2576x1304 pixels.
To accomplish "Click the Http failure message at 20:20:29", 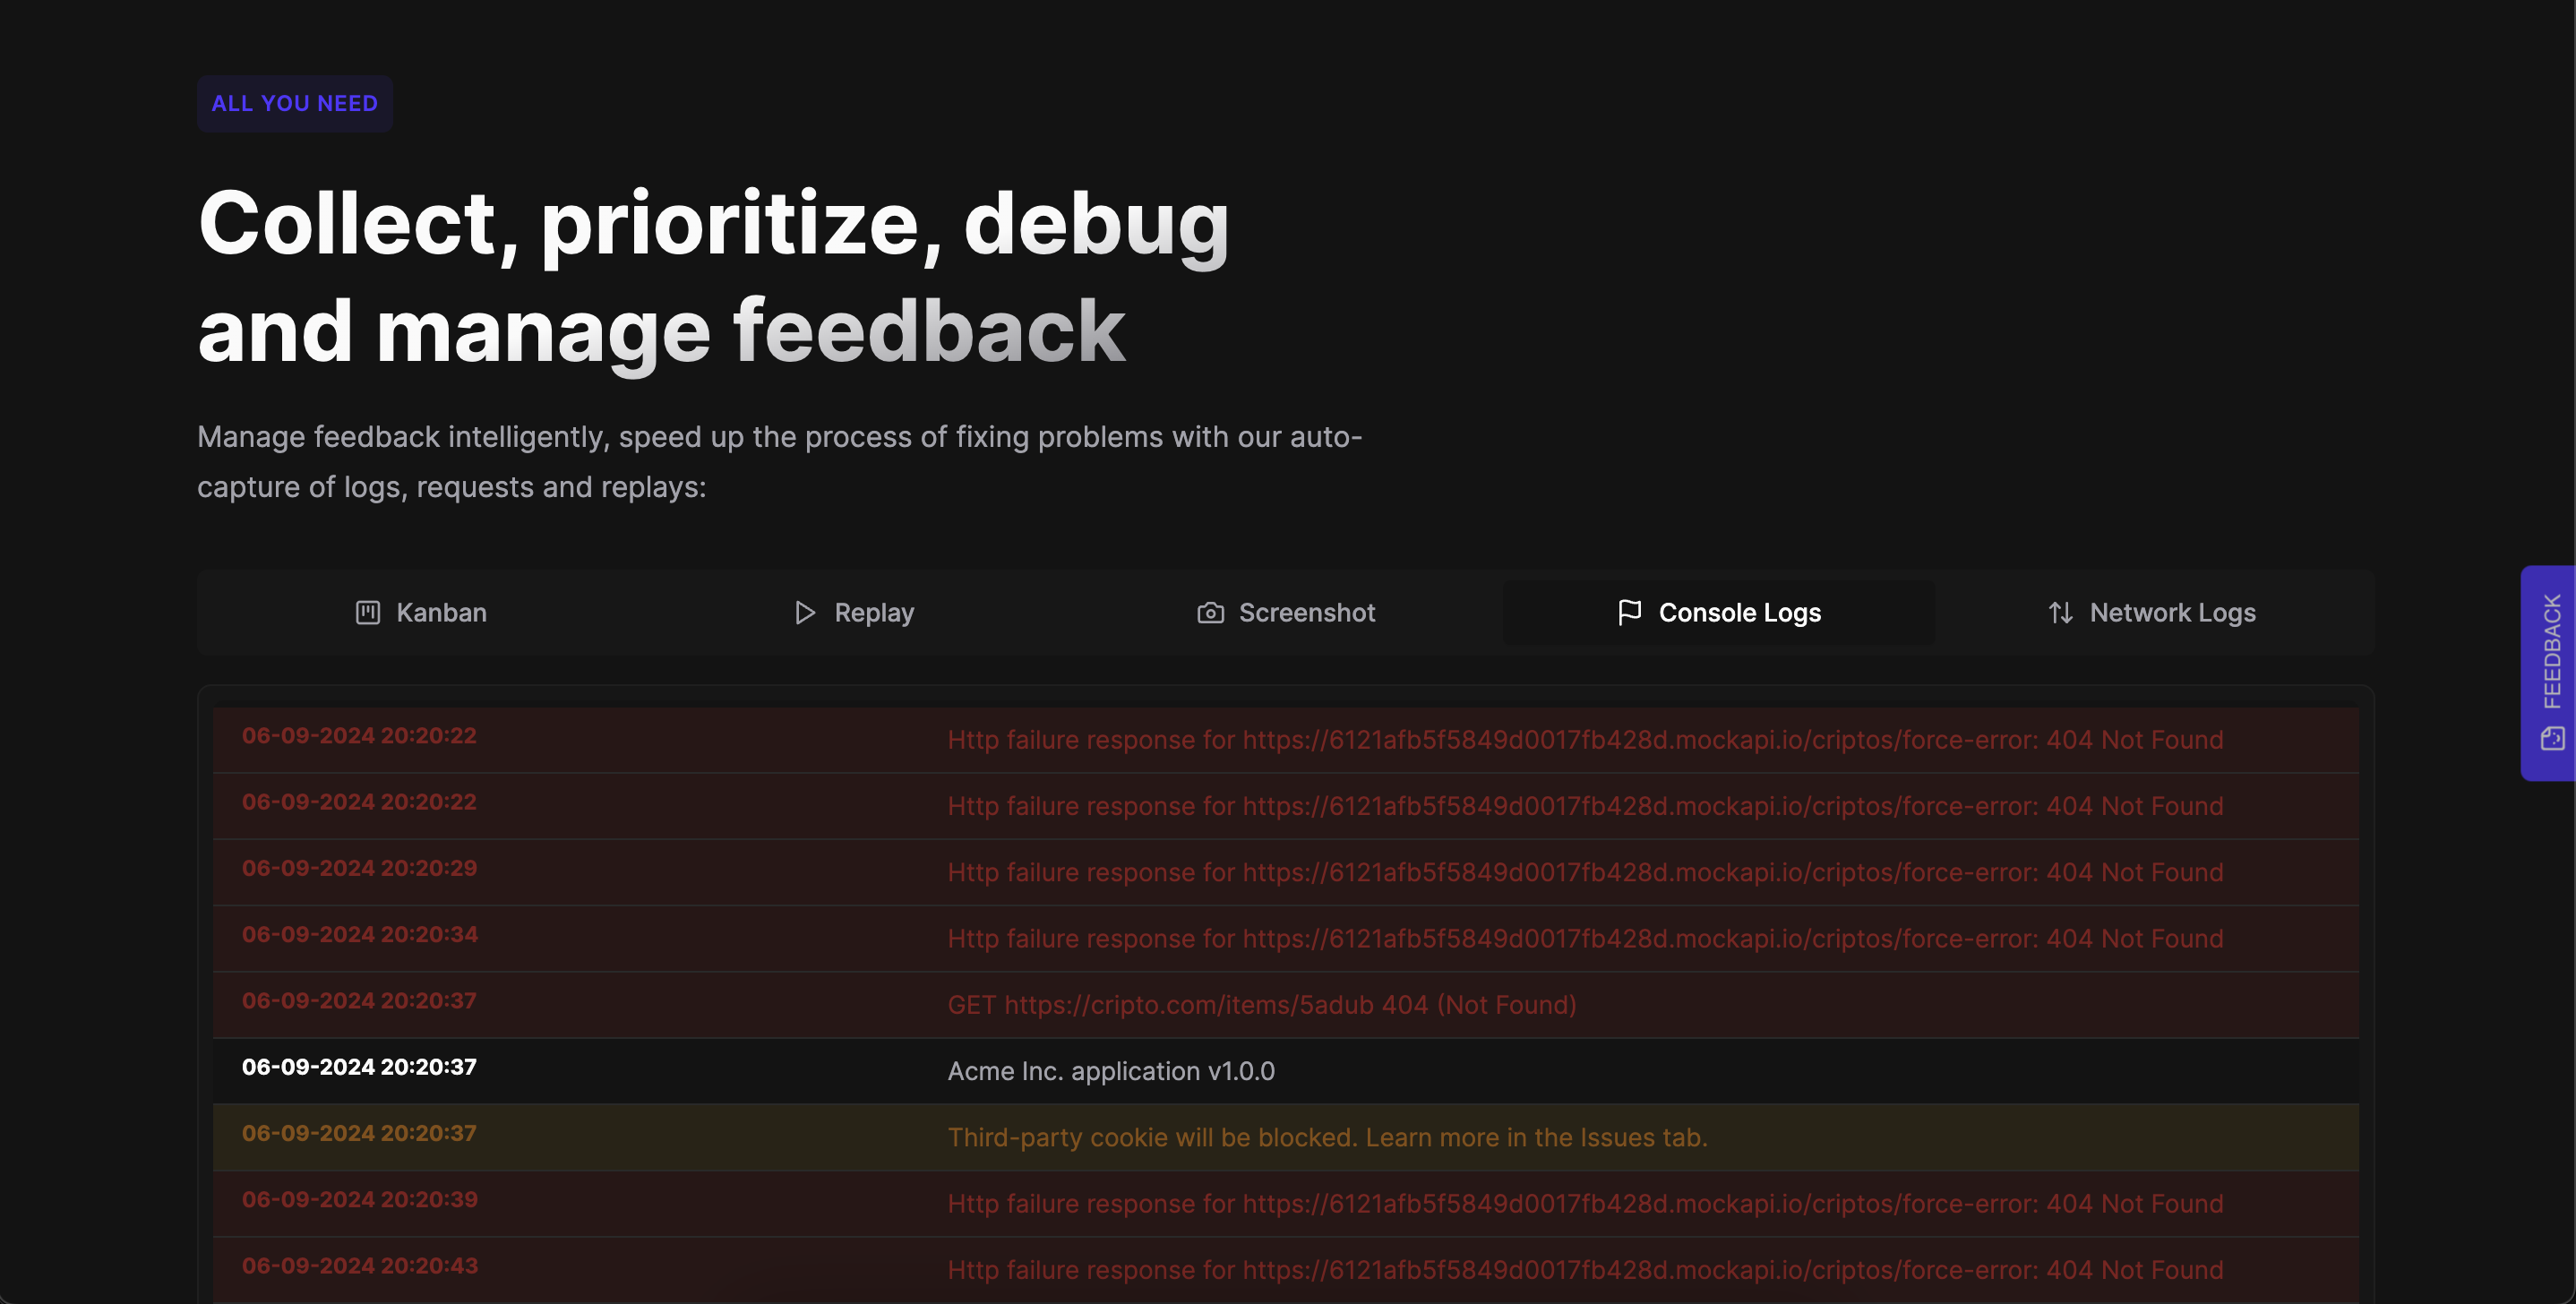I will pyautogui.click(x=1585, y=872).
